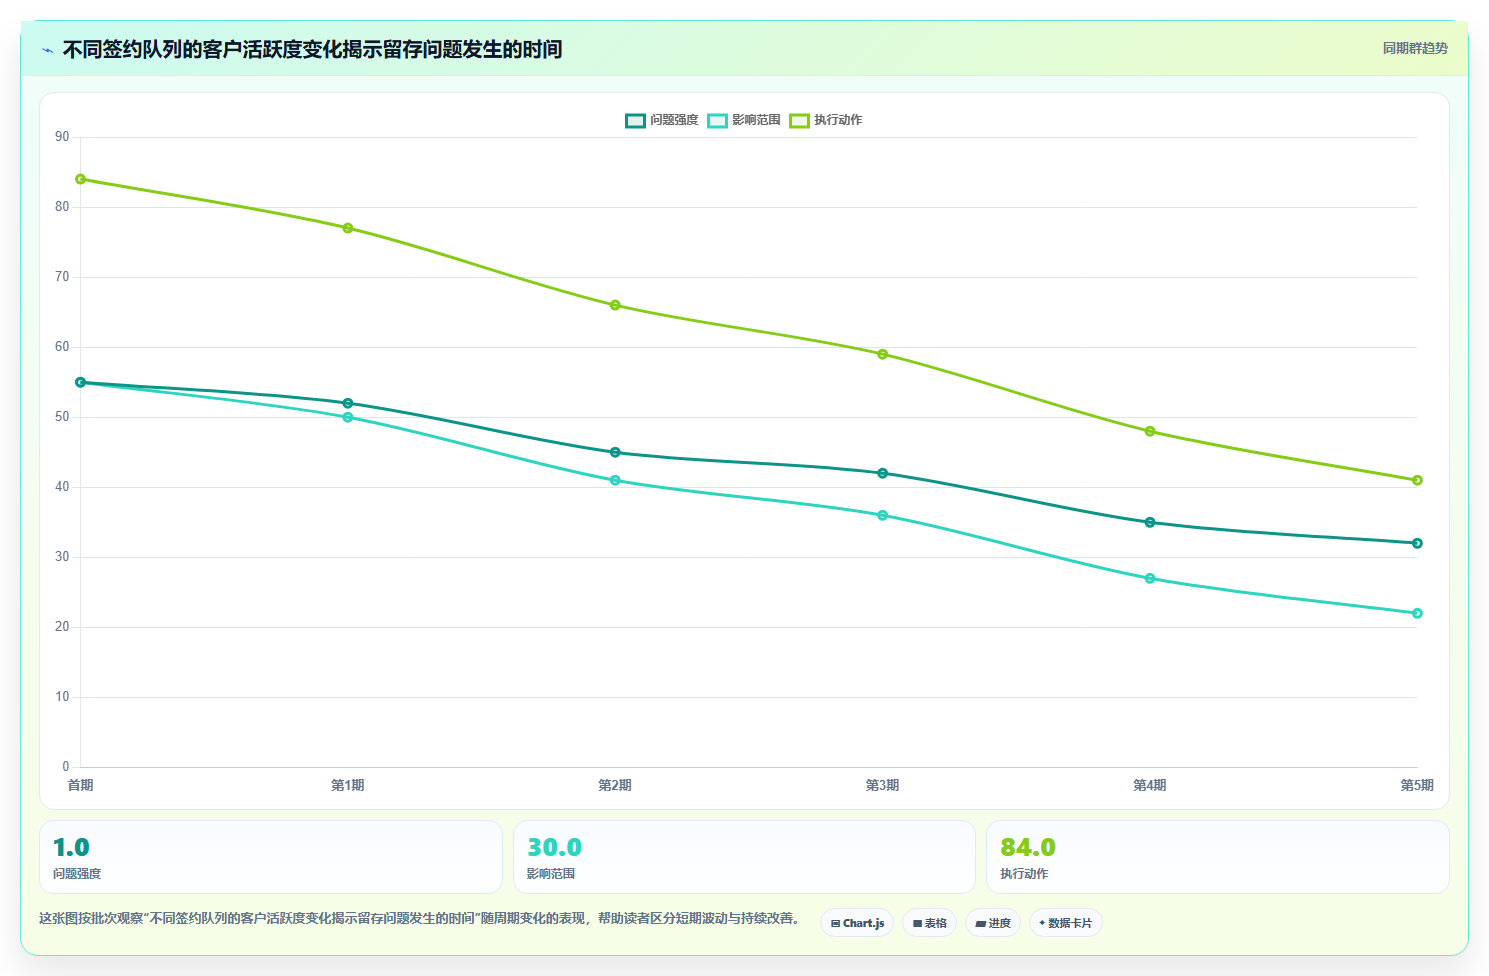Pick the 影响范围 point at 第1期

point(348,417)
